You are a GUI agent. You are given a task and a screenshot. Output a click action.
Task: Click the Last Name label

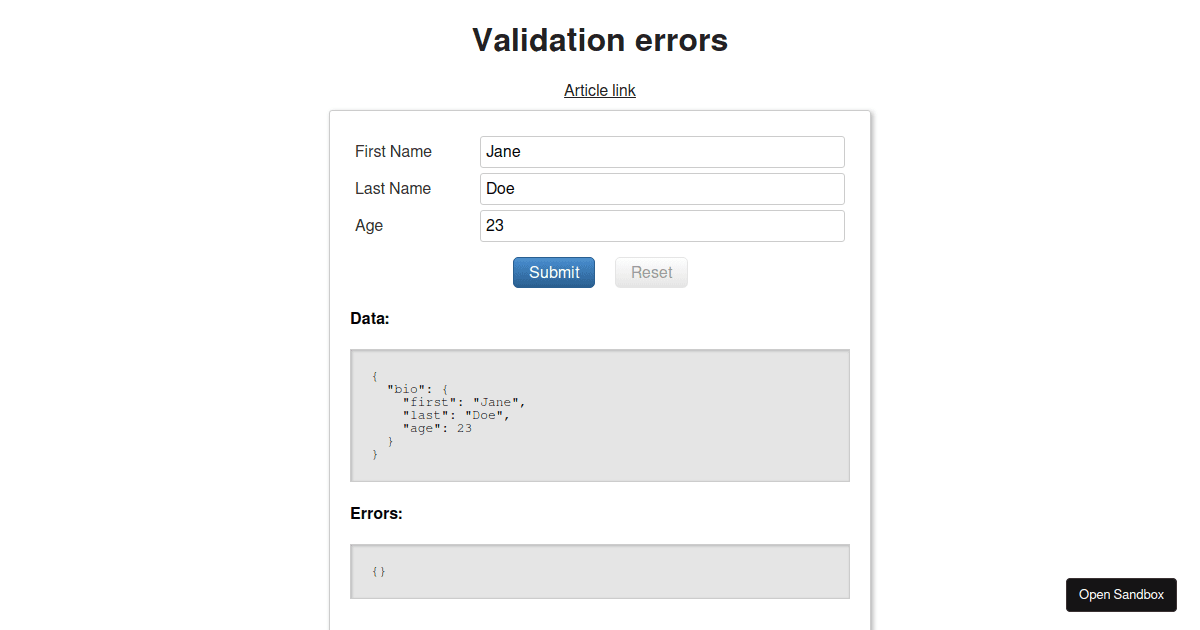(392, 188)
